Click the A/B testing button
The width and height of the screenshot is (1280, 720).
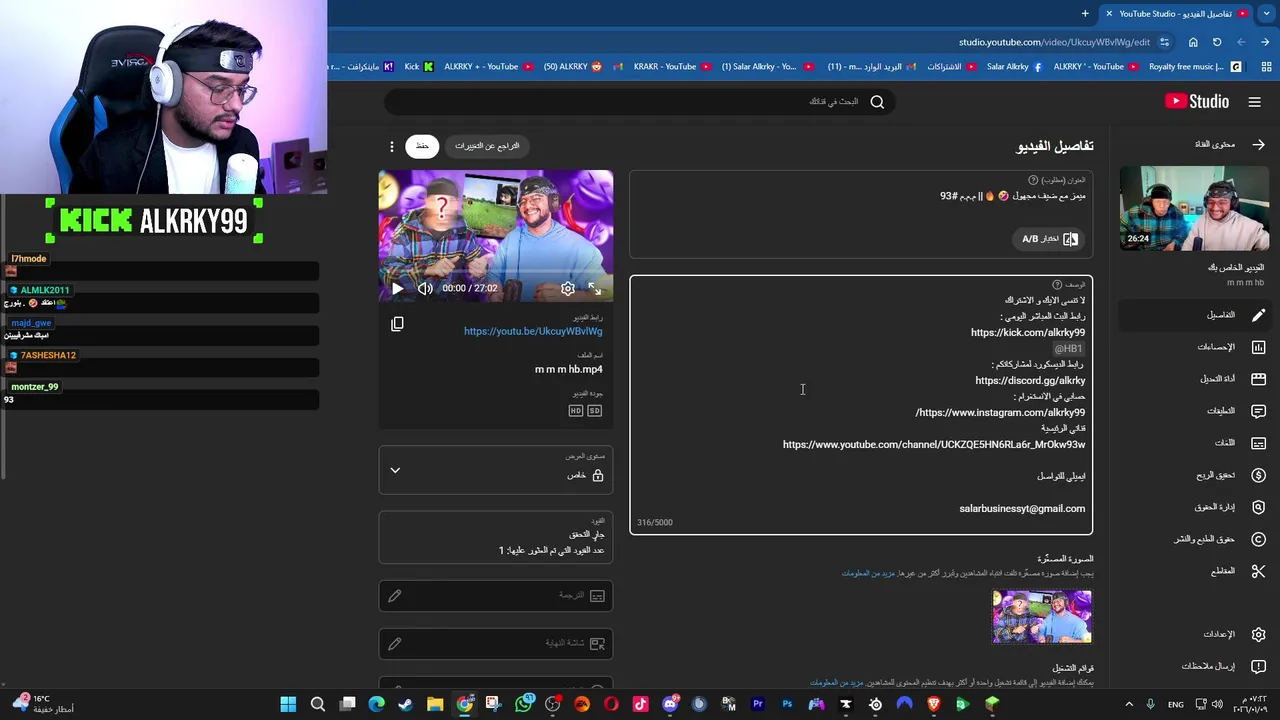pos(1050,239)
